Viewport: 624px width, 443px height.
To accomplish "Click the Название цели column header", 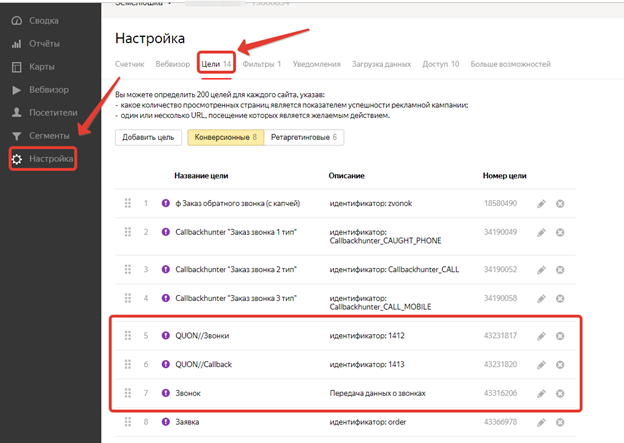I will coord(201,176).
